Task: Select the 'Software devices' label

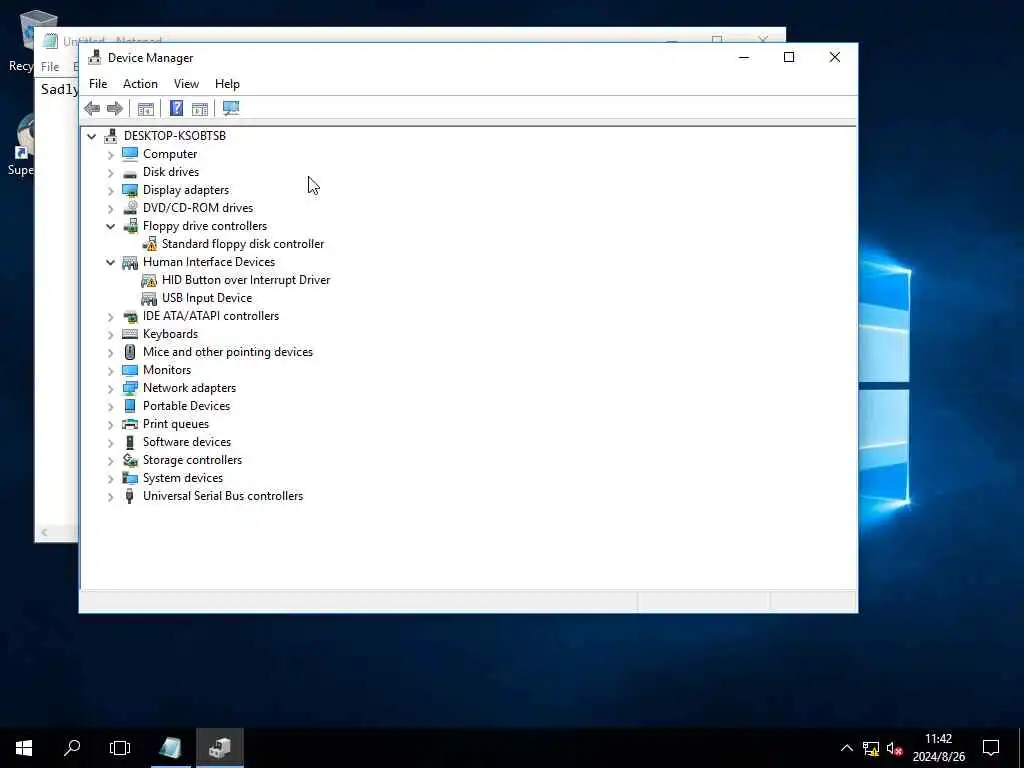Action: (x=187, y=442)
